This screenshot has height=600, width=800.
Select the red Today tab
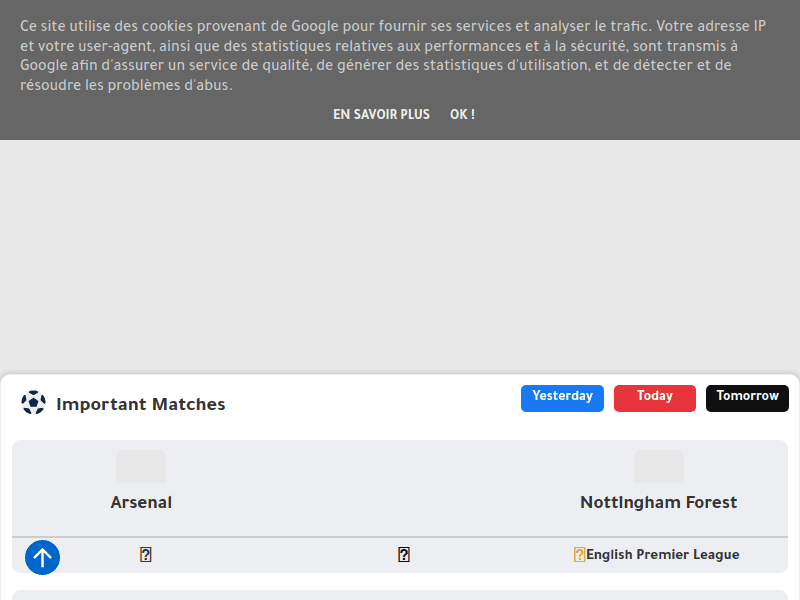(654, 397)
